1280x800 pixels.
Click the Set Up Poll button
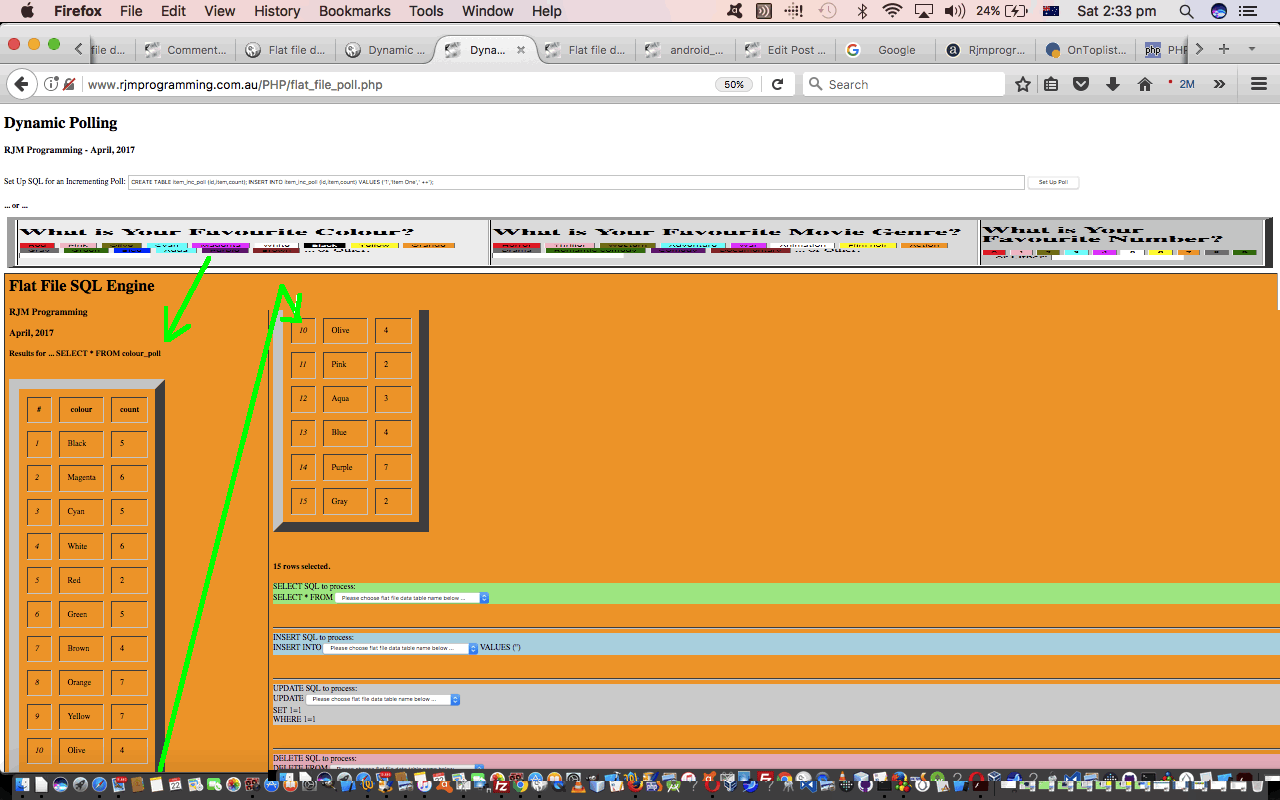point(1053,182)
